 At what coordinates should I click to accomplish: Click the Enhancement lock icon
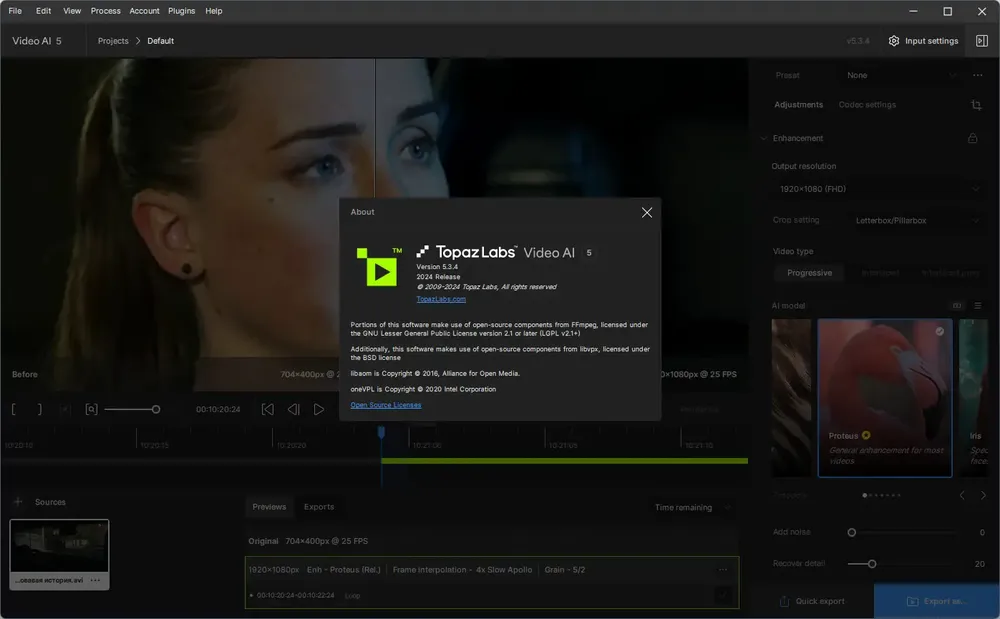[x=973, y=138]
